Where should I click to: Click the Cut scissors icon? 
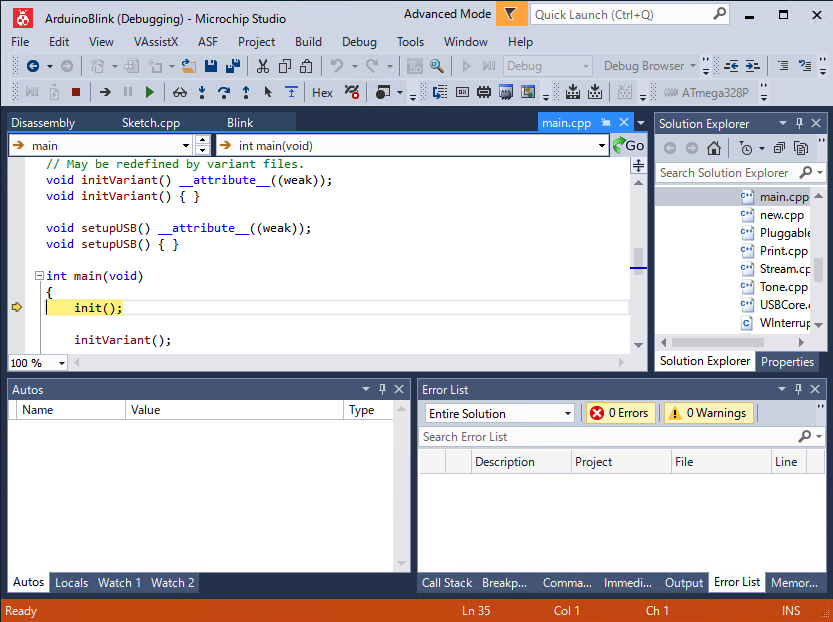[x=263, y=66]
